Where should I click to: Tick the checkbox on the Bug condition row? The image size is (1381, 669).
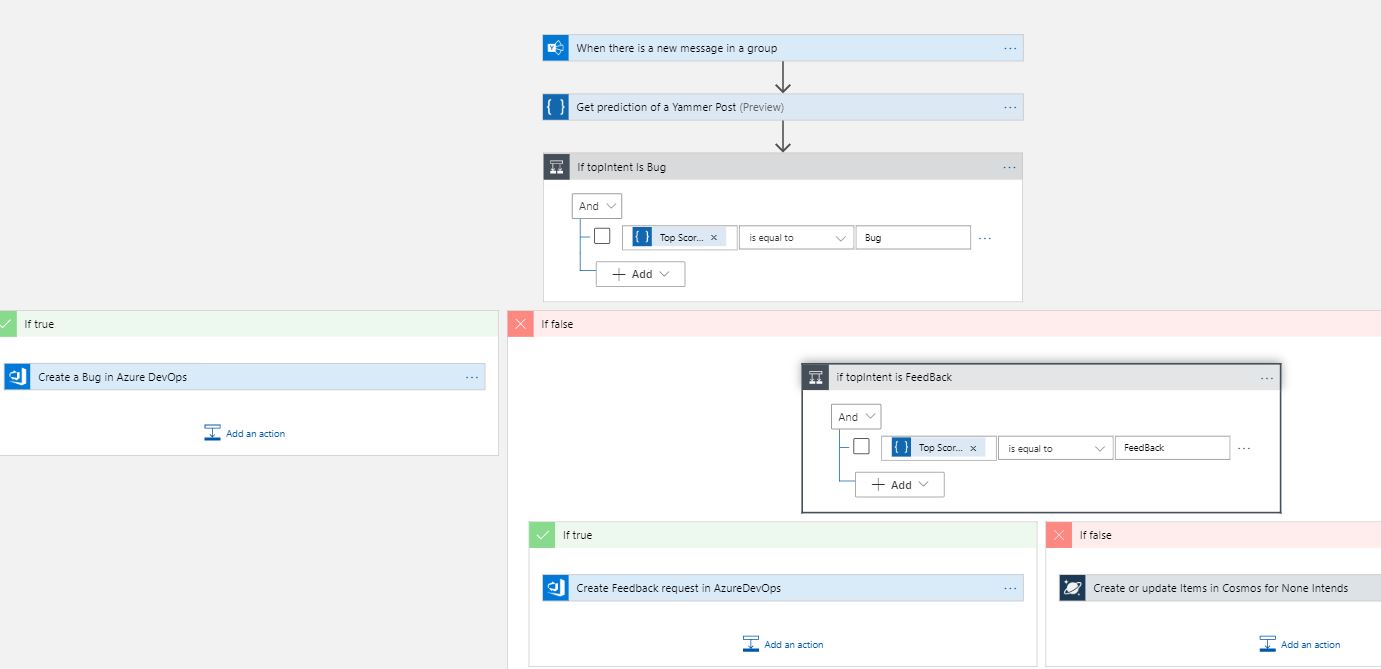pyautogui.click(x=602, y=236)
